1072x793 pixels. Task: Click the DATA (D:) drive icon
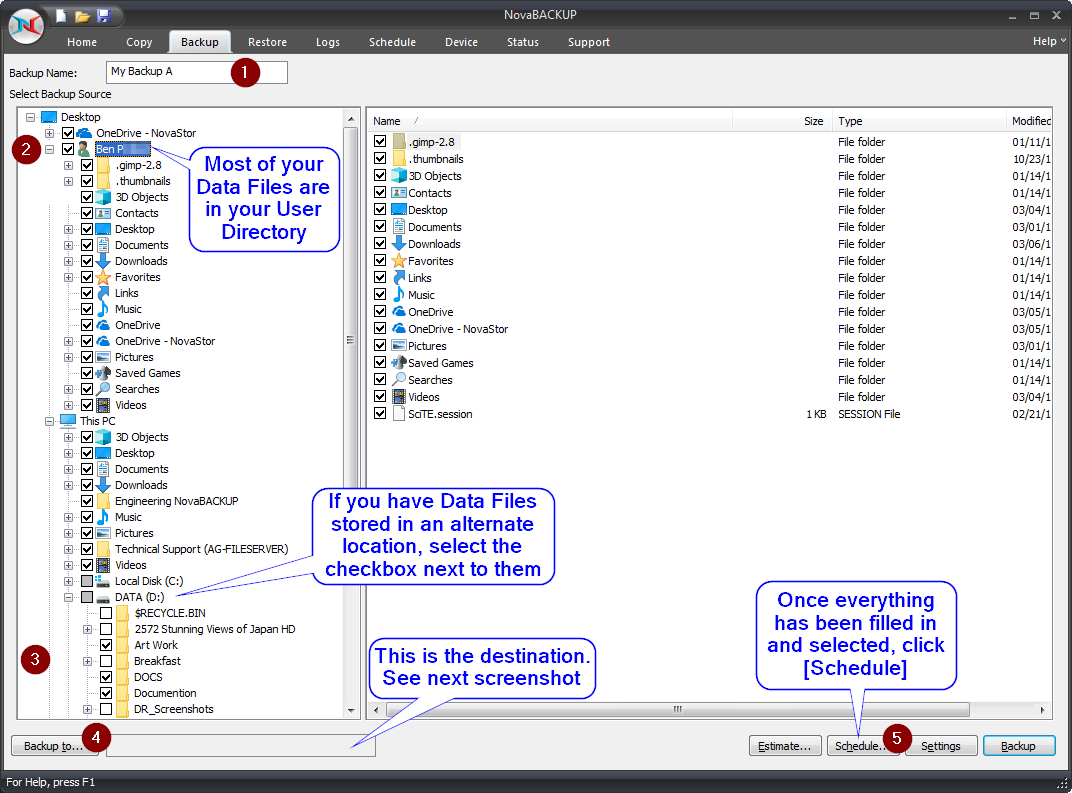(103, 597)
